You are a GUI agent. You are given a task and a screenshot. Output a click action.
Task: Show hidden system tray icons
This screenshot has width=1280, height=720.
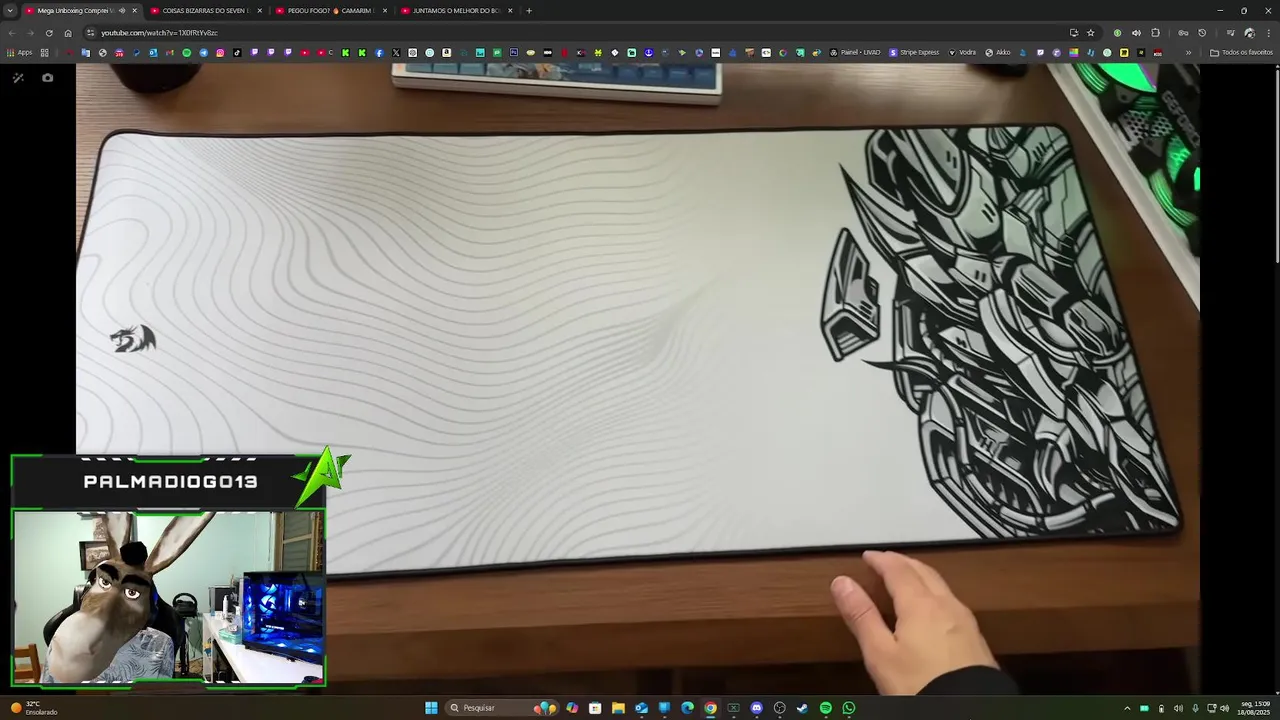coord(1127,708)
